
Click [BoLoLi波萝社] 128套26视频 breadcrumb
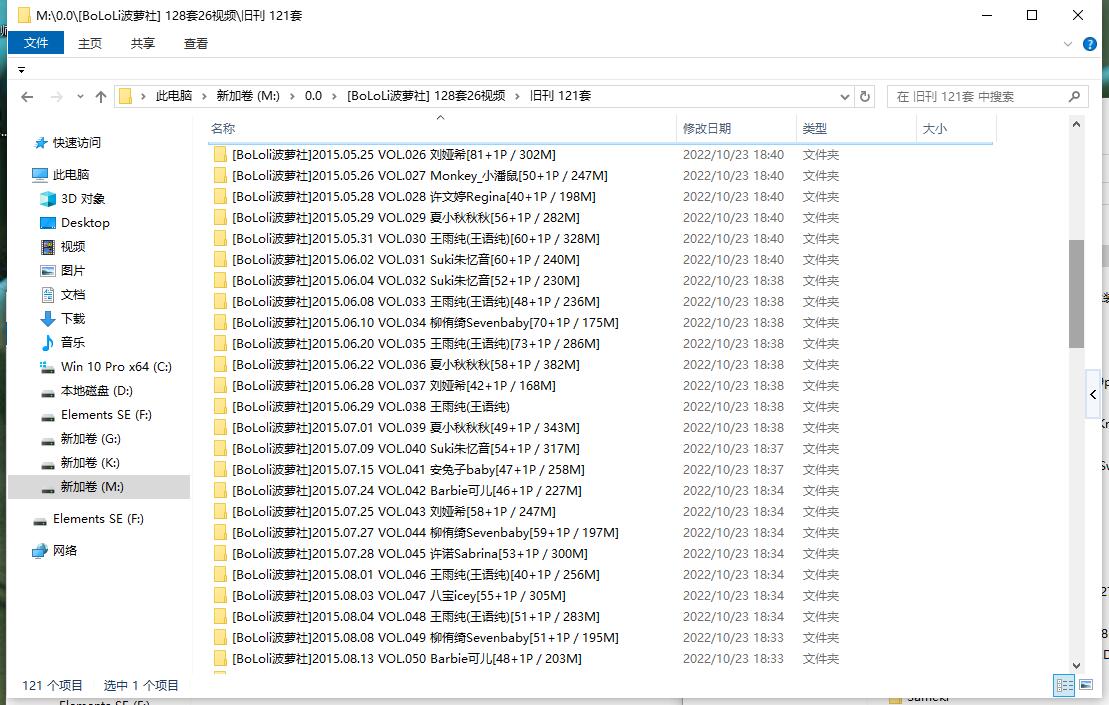click(x=426, y=96)
